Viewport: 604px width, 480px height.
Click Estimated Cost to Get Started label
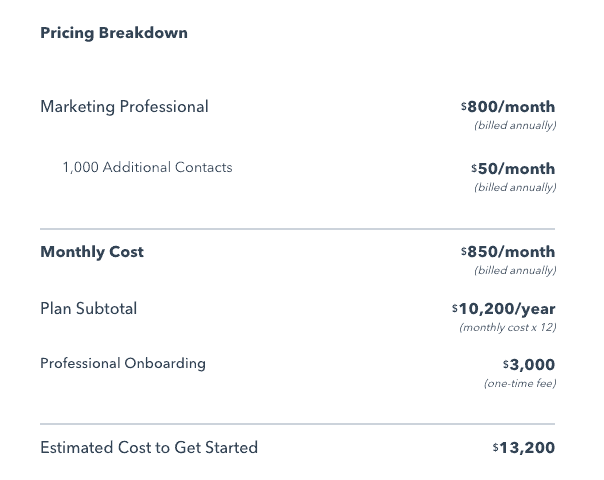pos(149,448)
